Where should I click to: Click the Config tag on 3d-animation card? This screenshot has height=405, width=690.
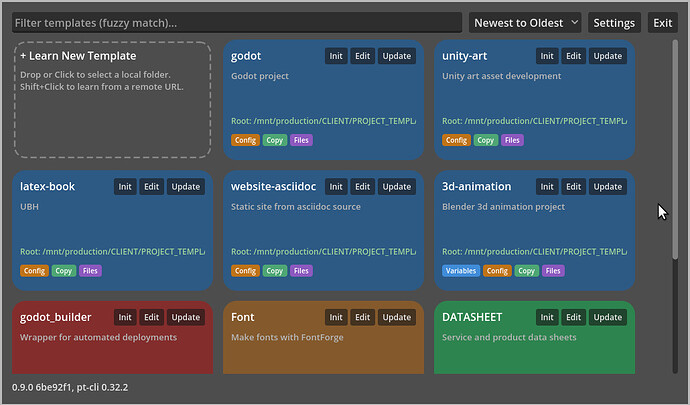pos(497,271)
